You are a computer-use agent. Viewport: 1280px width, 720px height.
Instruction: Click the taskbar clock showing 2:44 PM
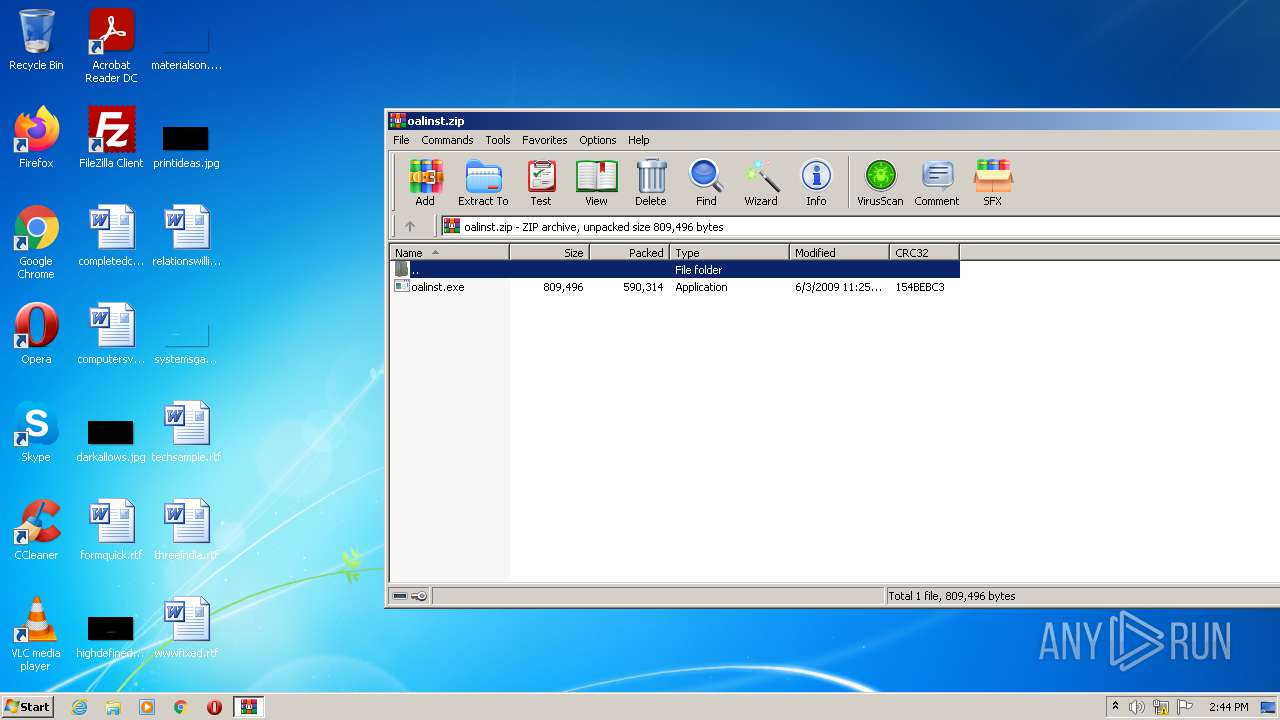(1228, 707)
